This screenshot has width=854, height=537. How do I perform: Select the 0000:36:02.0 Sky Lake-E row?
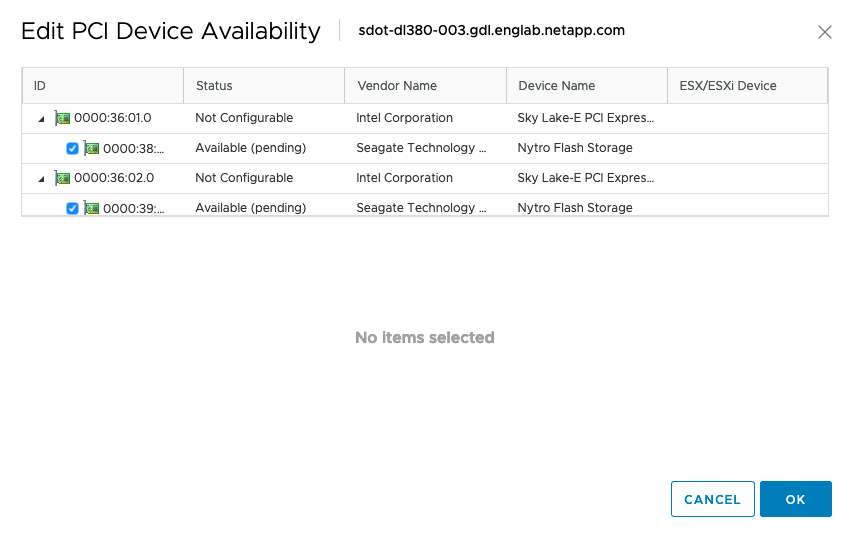click(585, 178)
